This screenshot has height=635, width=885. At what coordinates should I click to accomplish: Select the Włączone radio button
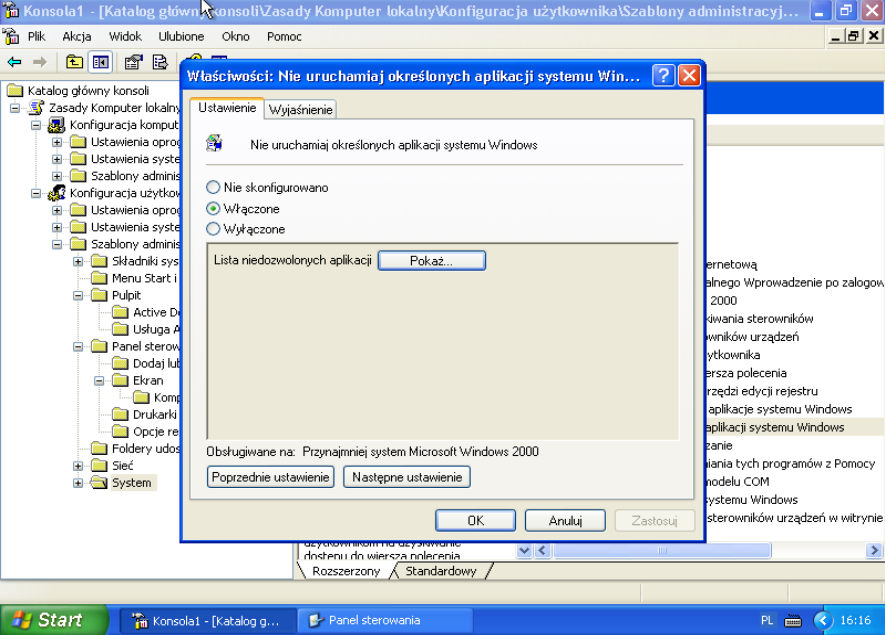(213, 209)
